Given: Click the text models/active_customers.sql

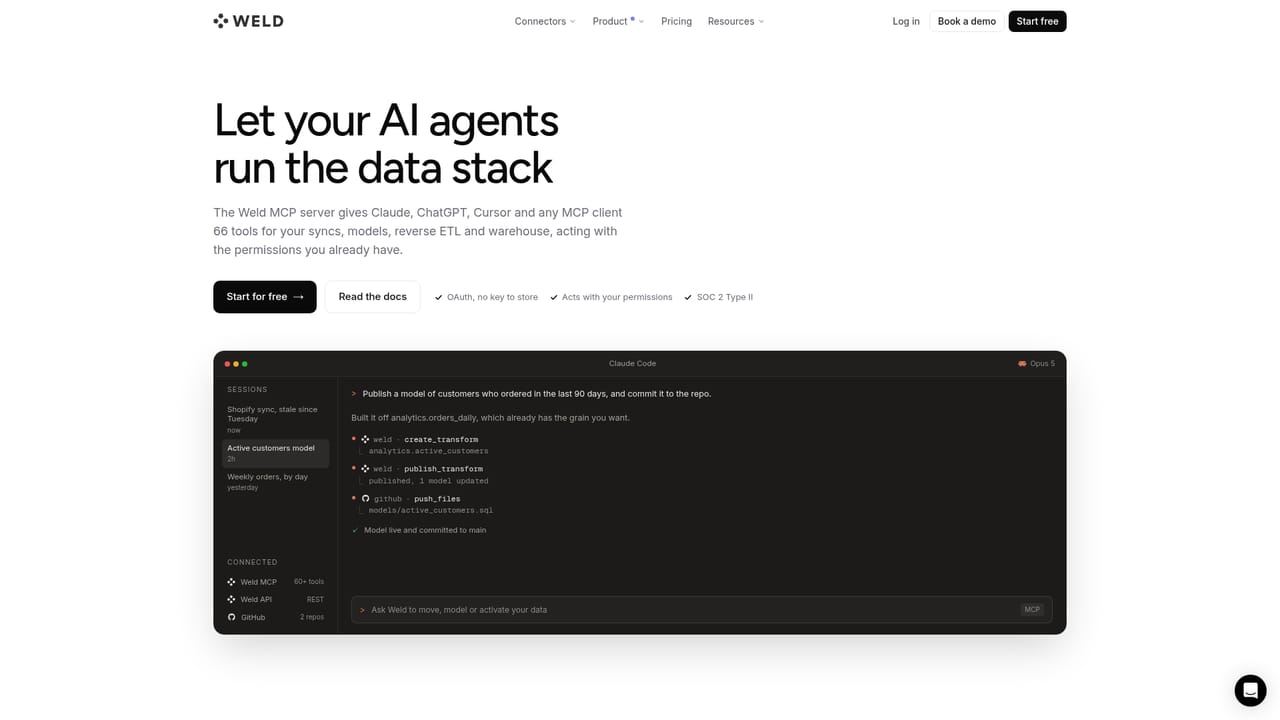Looking at the screenshot, I should 430,510.
